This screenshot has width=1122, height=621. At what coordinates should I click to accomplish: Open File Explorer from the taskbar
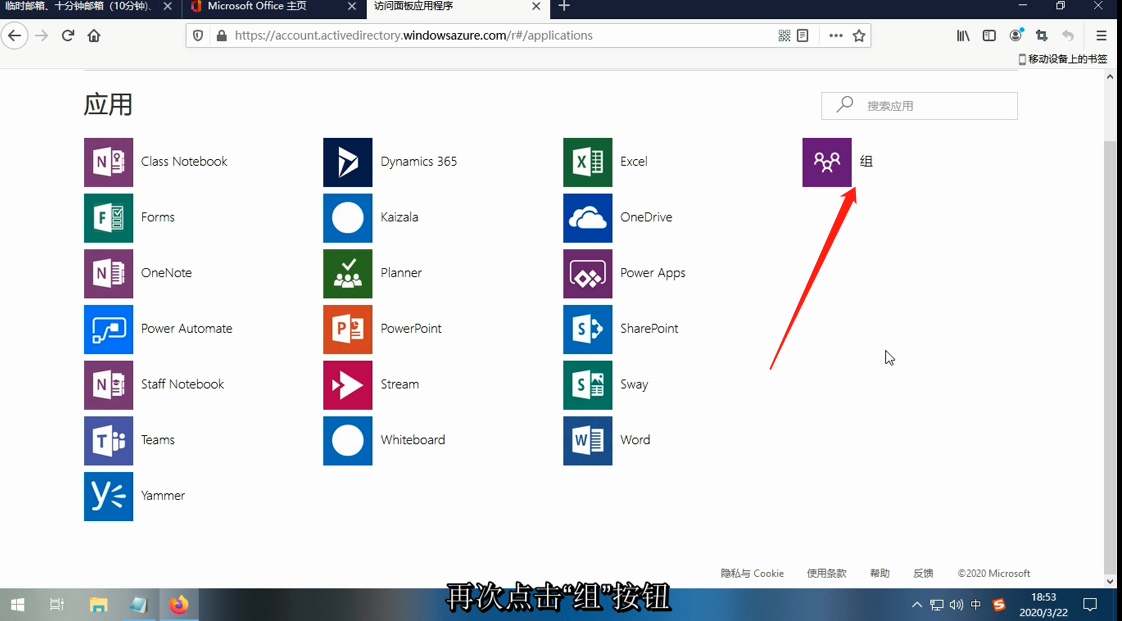[97, 605]
